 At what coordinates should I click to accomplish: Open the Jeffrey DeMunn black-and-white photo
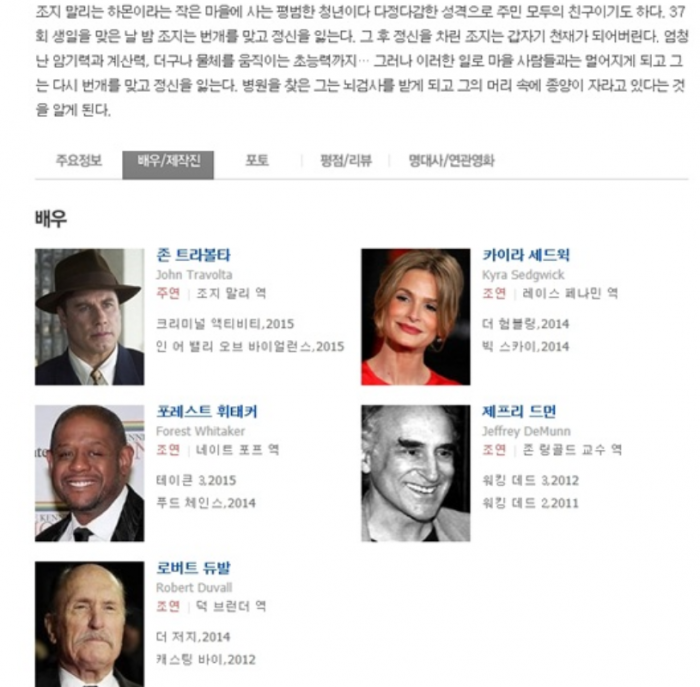(x=416, y=473)
